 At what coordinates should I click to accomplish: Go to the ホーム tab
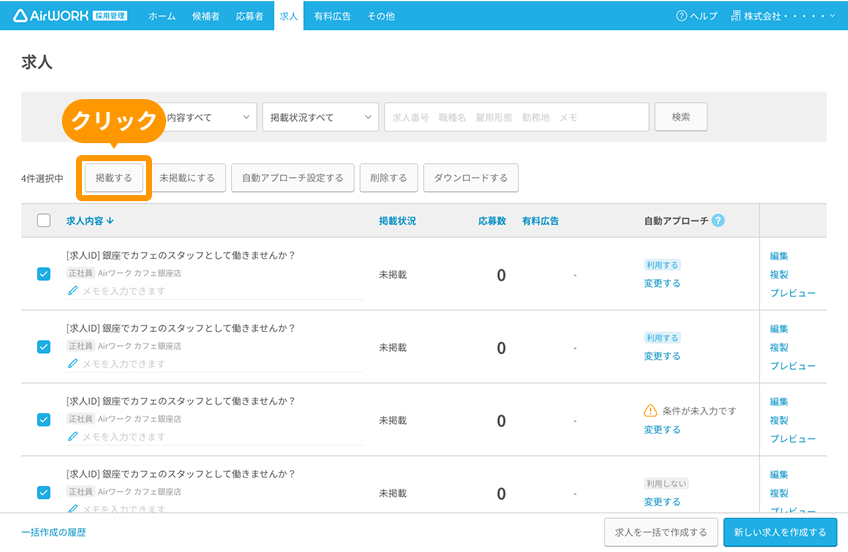(x=162, y=16)
